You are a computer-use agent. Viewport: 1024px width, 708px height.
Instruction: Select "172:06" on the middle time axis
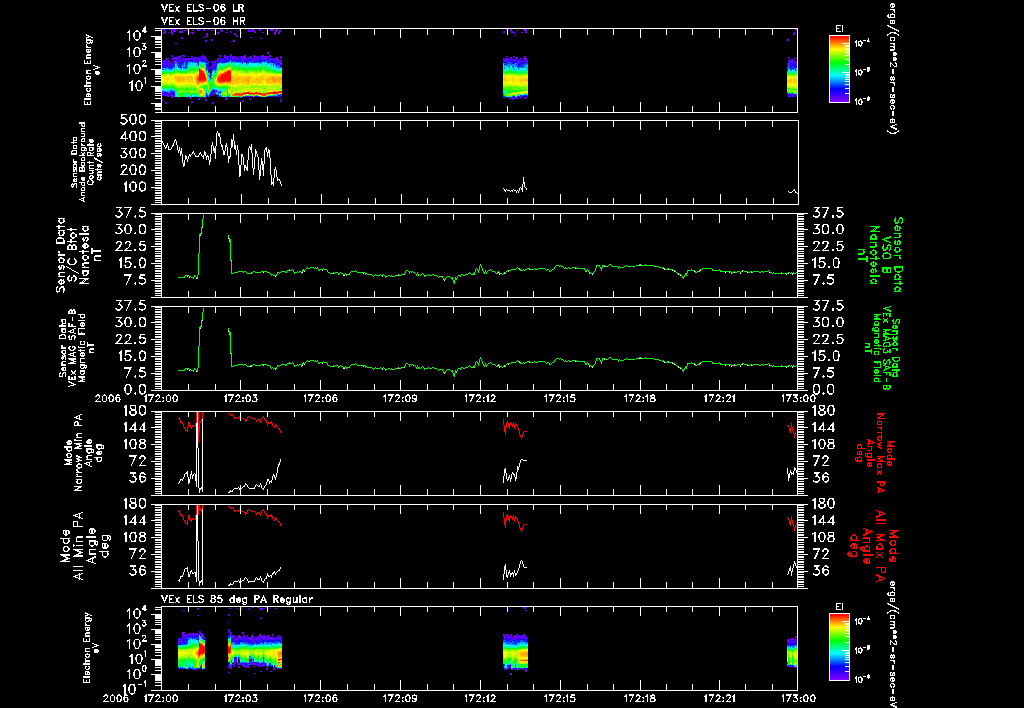321,398
